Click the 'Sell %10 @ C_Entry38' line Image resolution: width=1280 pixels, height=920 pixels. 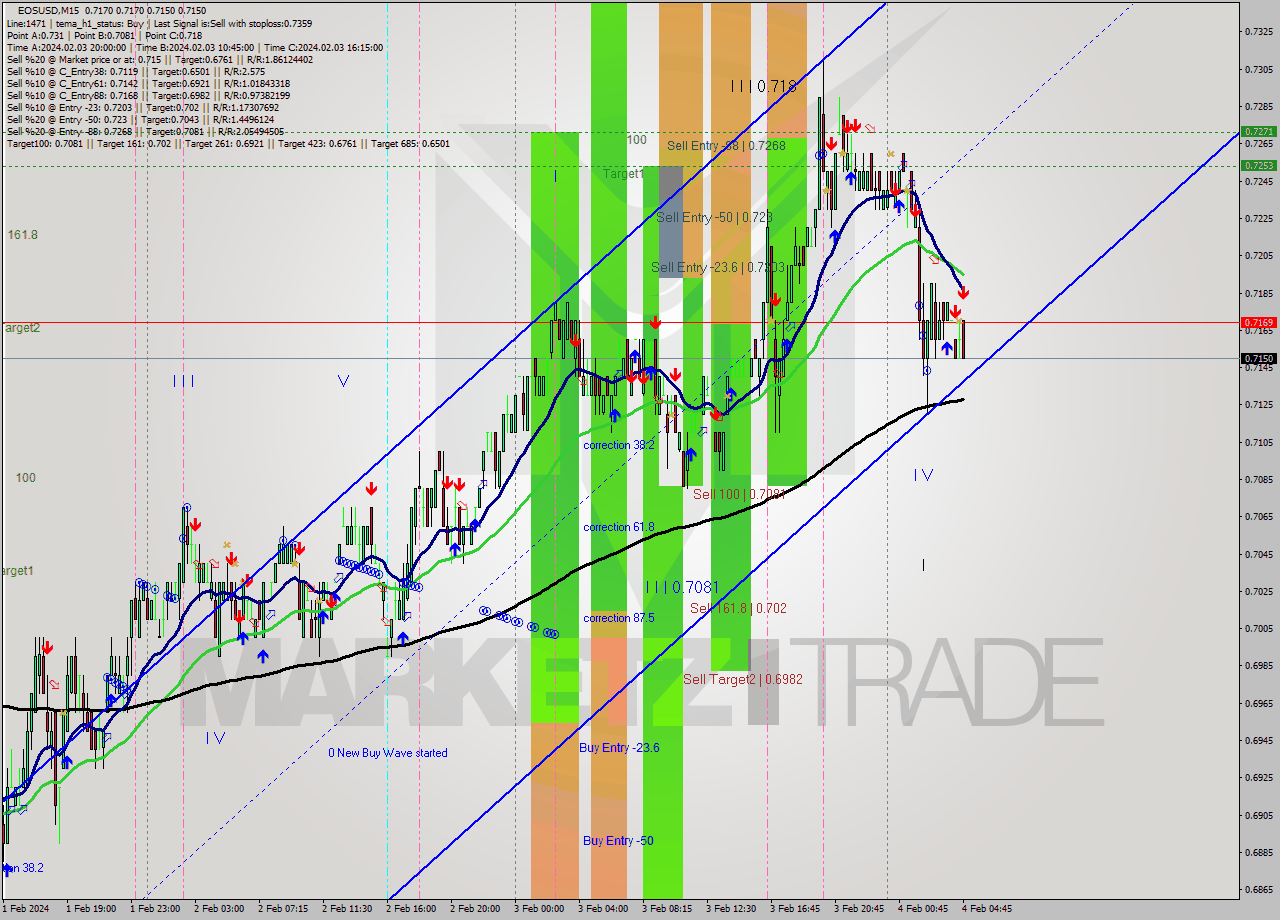pyautogui.click(x=135, y=71)
